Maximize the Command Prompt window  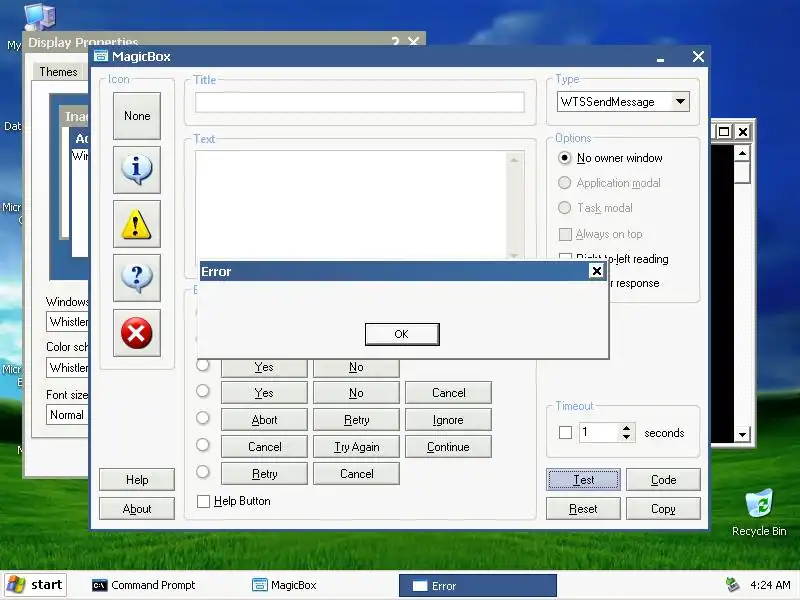(x=724, y=132)
